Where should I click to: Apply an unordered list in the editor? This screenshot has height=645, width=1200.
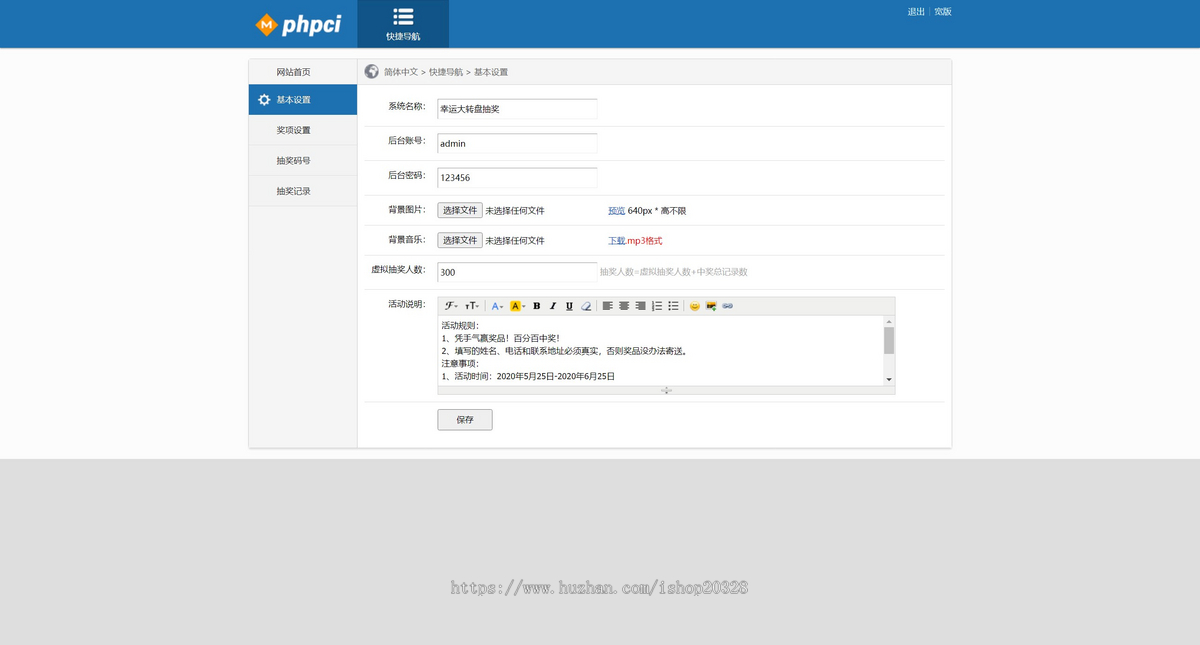point(672,305)
